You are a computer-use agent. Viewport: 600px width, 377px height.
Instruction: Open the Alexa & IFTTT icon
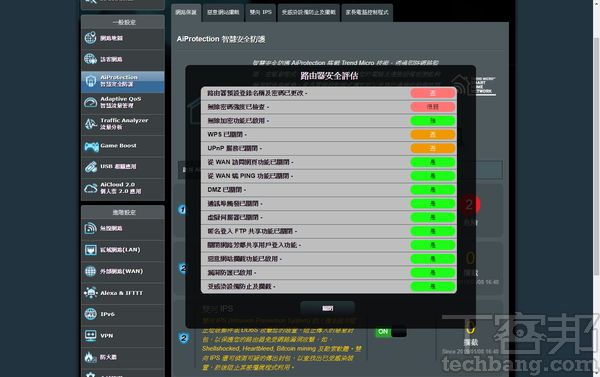pyautogui.click(x=91, y=293)
